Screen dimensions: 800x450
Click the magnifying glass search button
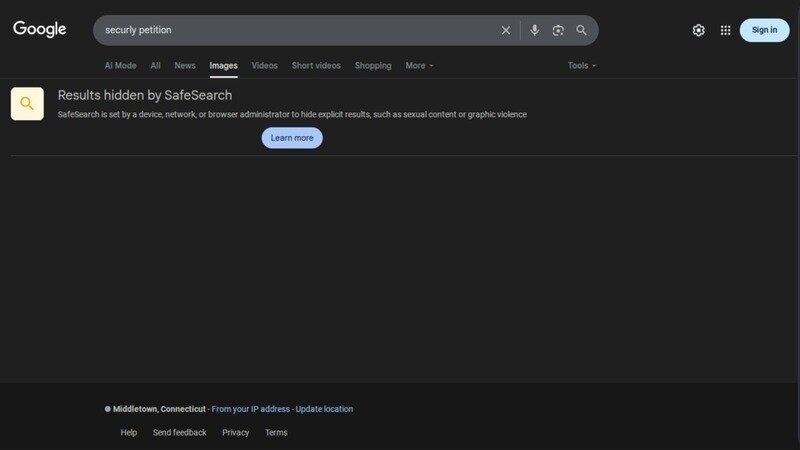pyautogui.click(x=582, y=30)
